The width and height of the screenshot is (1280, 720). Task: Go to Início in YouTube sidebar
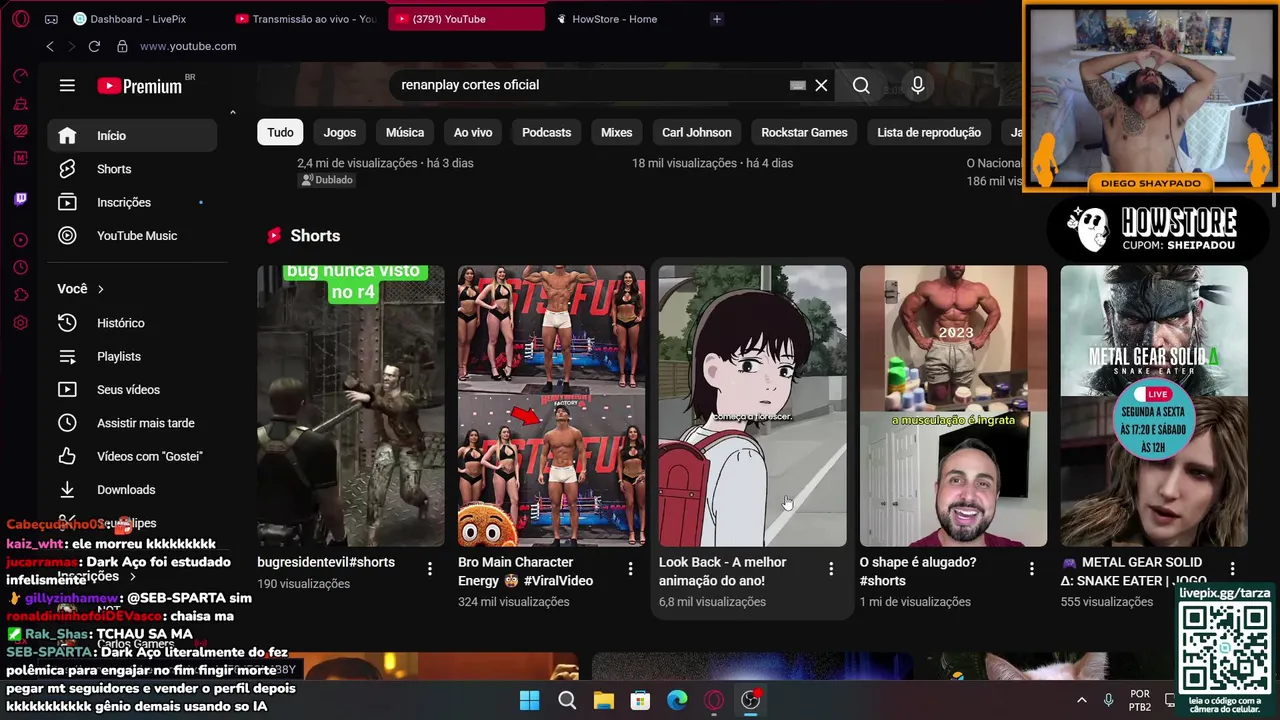[x=132, y=136]
